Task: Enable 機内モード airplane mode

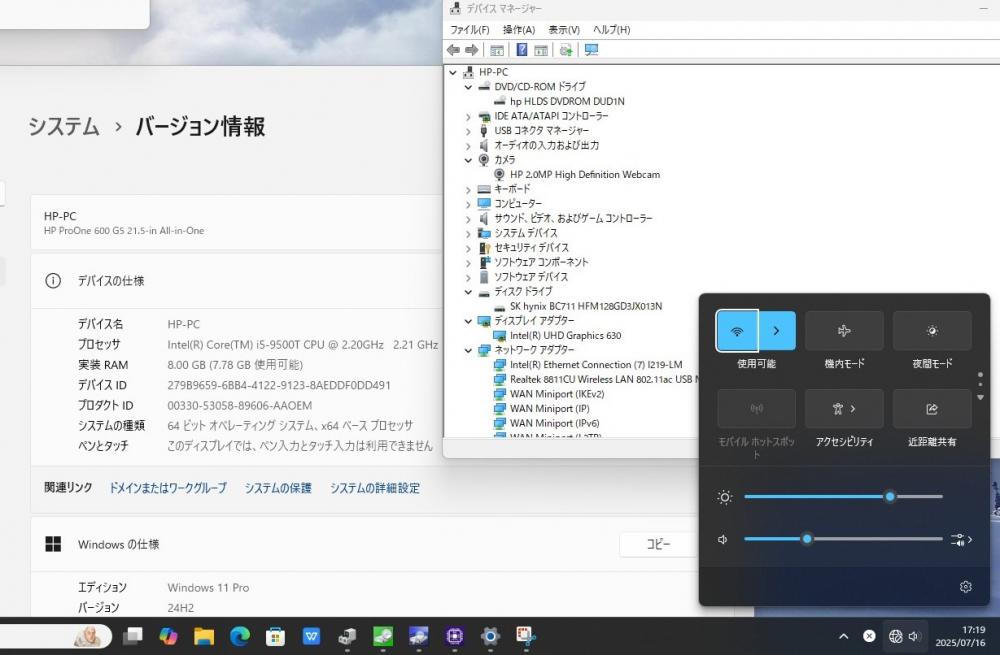Action: click(844, 330)
